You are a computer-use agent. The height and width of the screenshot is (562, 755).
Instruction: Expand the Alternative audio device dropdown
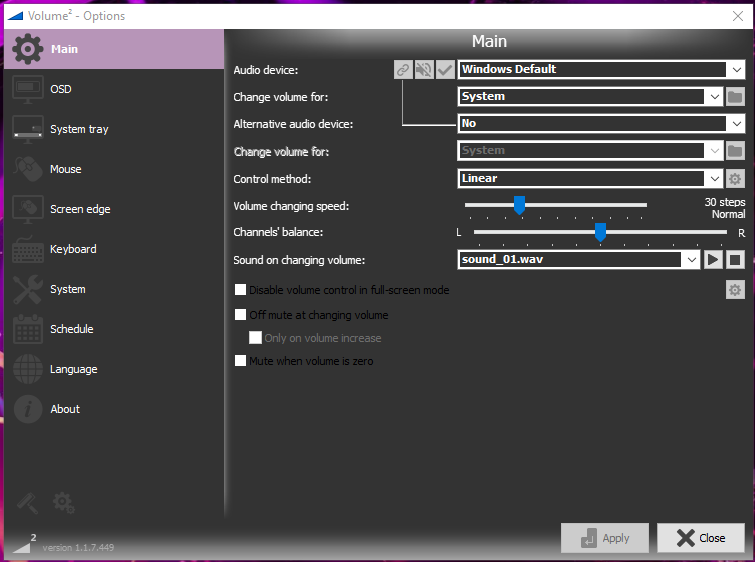736,124
